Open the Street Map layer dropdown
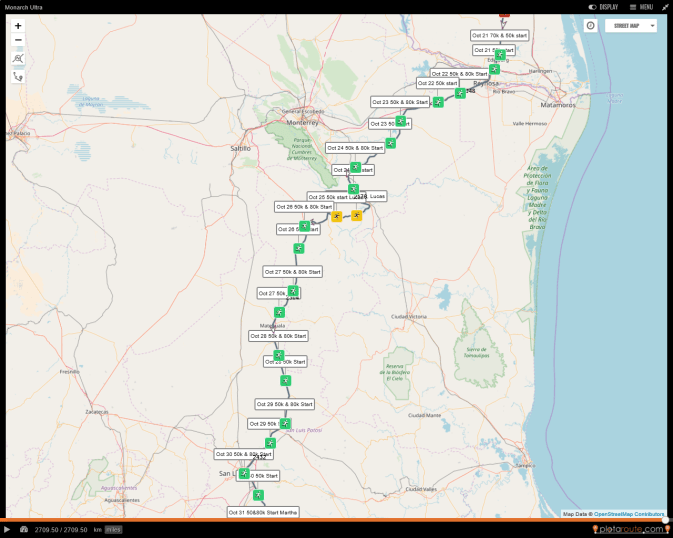 (x=635, y=26)
